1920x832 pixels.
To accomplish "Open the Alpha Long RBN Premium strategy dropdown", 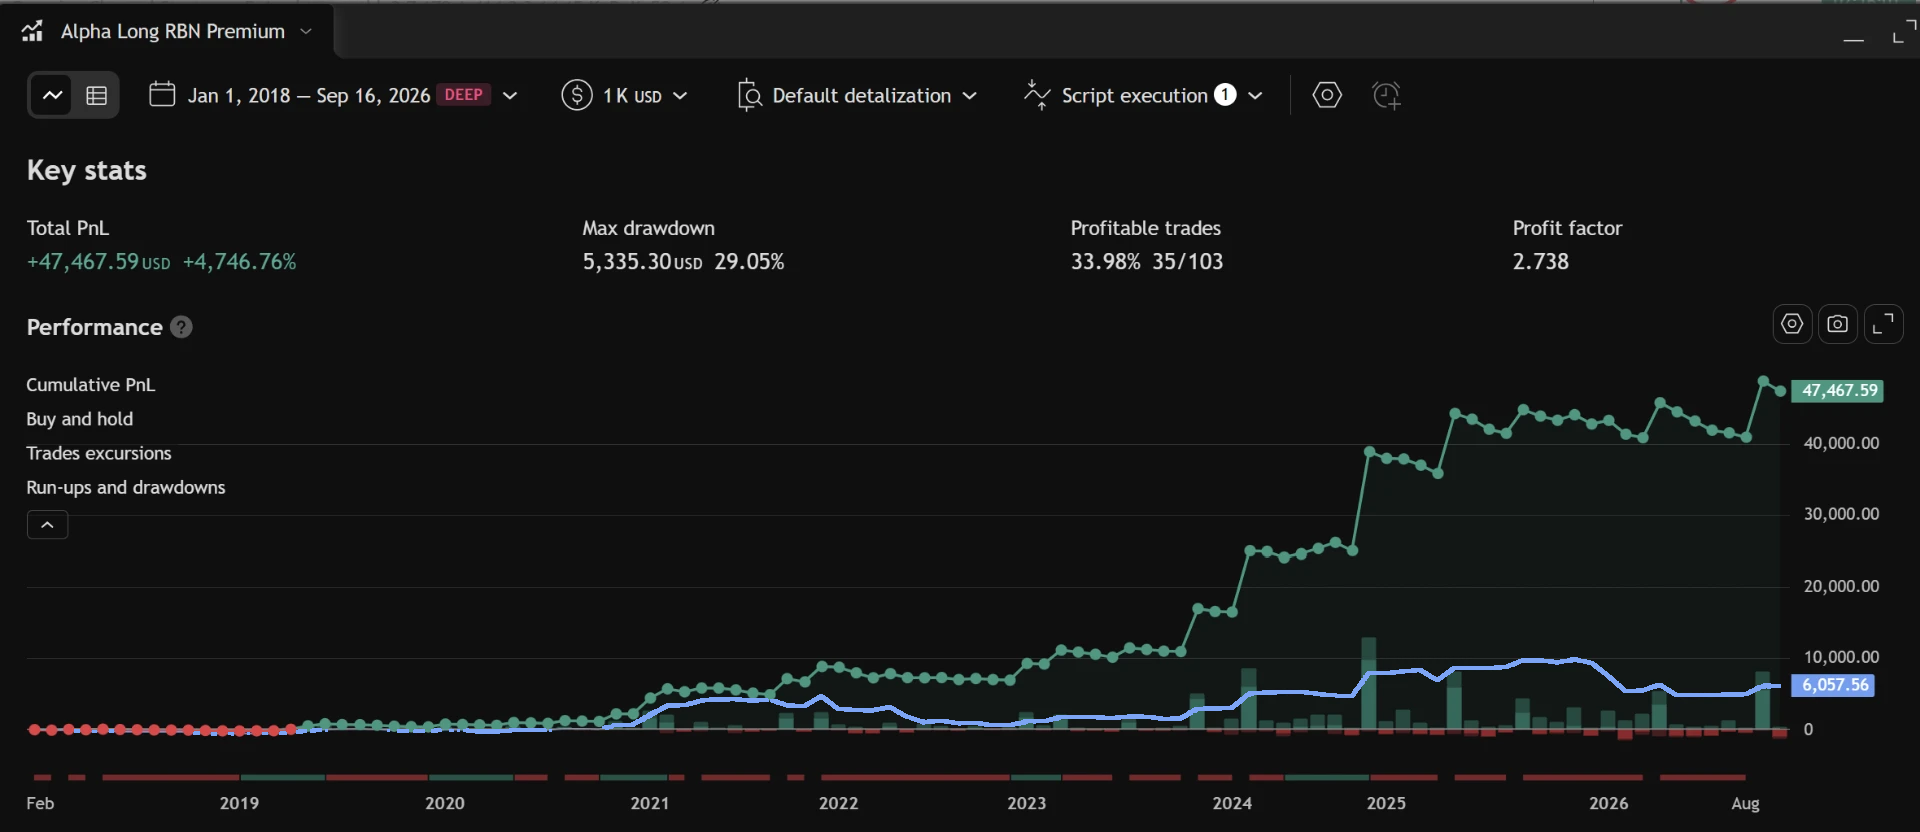I will (x=306, y=31).
